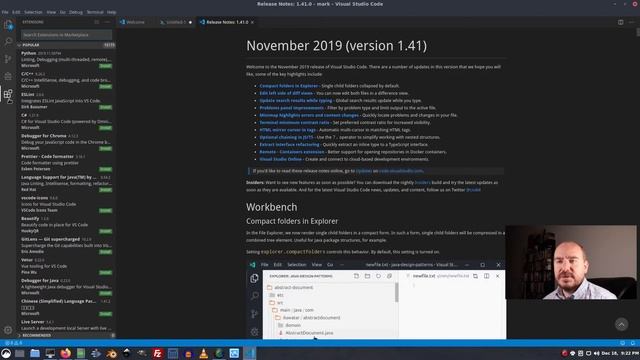Open the Explorer view in the activity bar
This screenshot has height=360, width=640.
pyautogui.click(x=8, y=25)
